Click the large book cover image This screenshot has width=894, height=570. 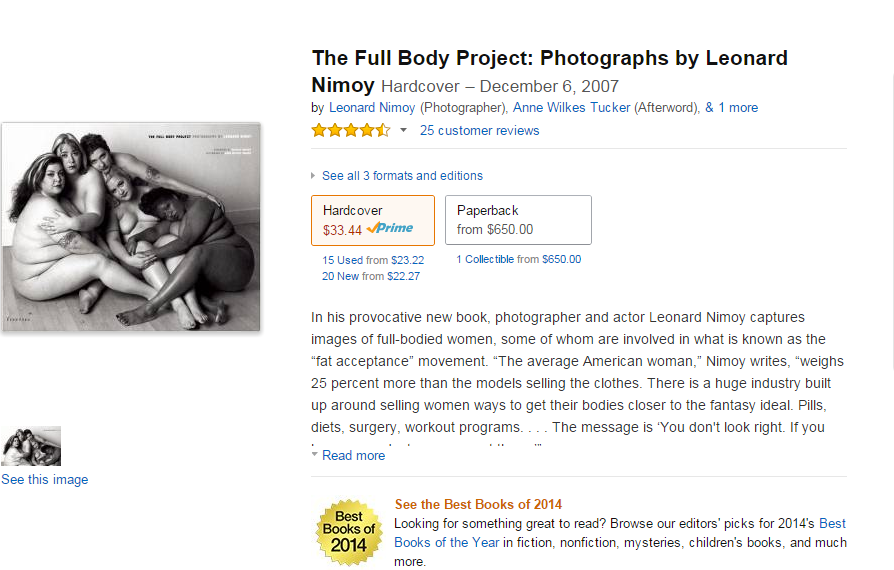coord(131,226)
